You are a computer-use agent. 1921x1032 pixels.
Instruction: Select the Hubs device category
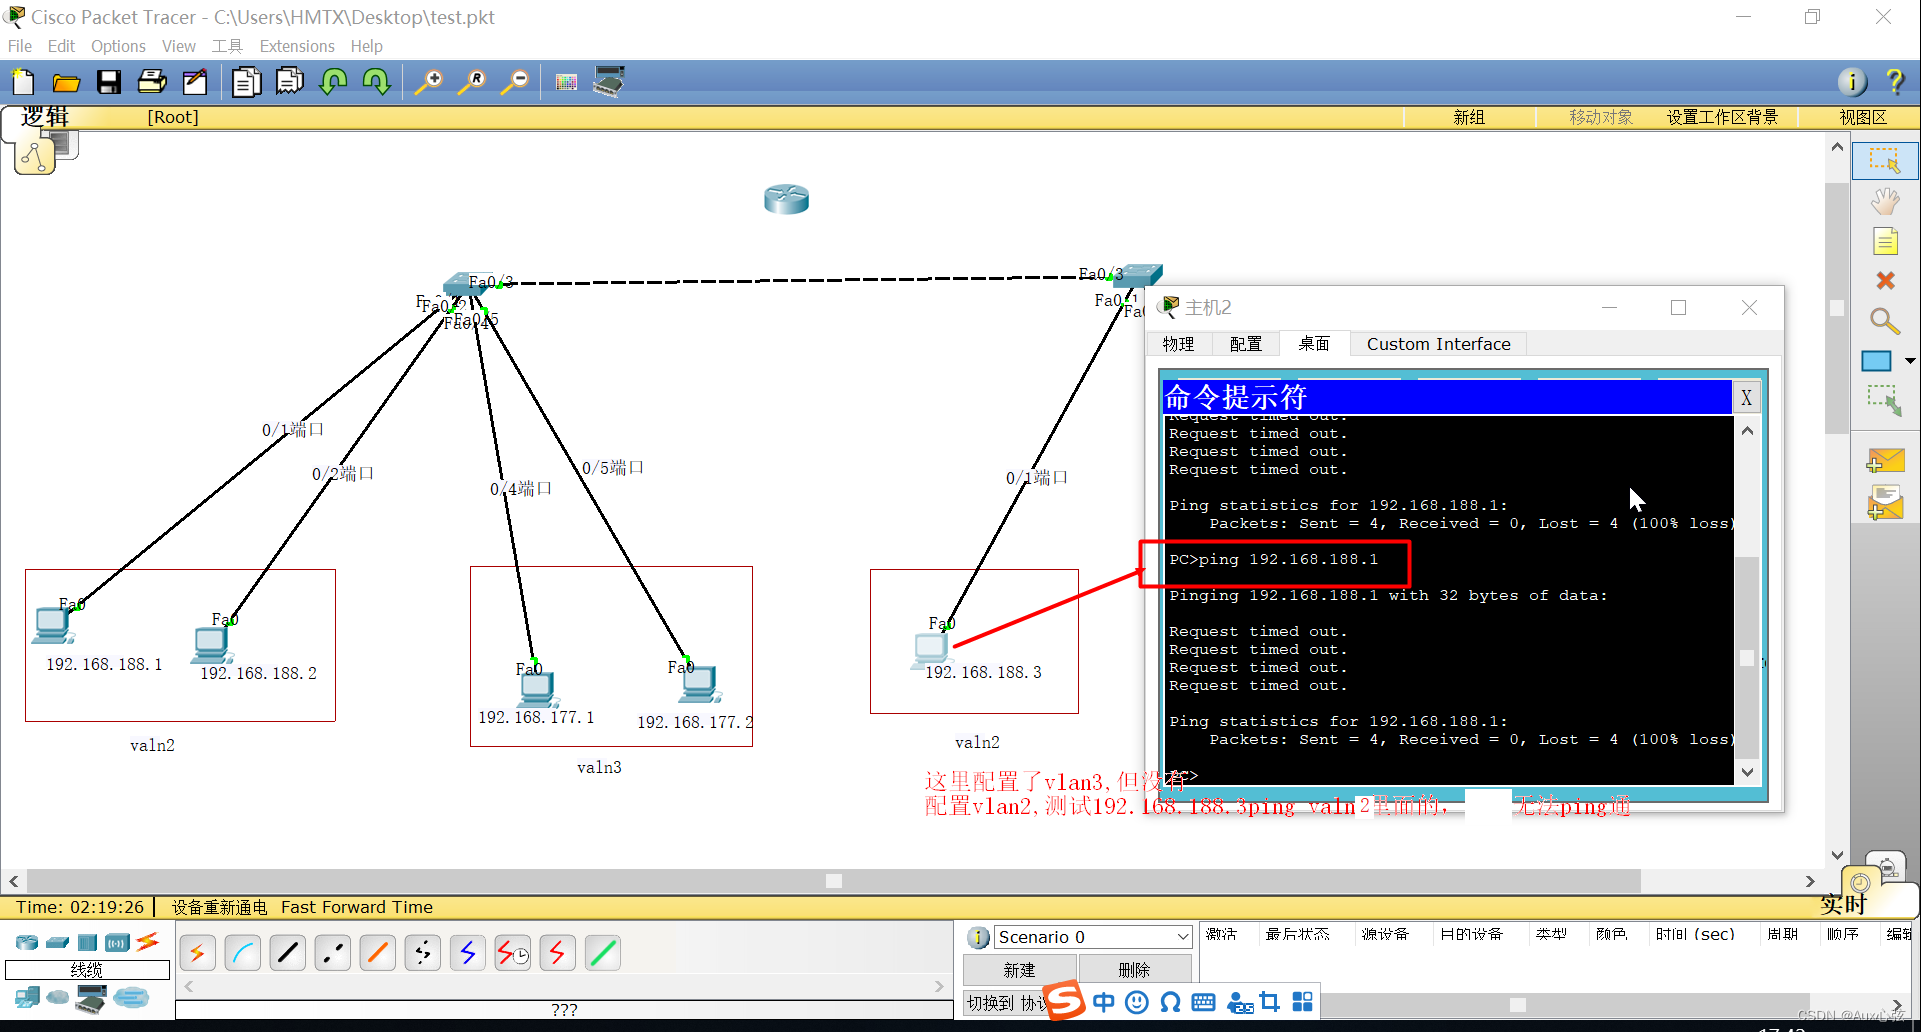tap(88, 942)
